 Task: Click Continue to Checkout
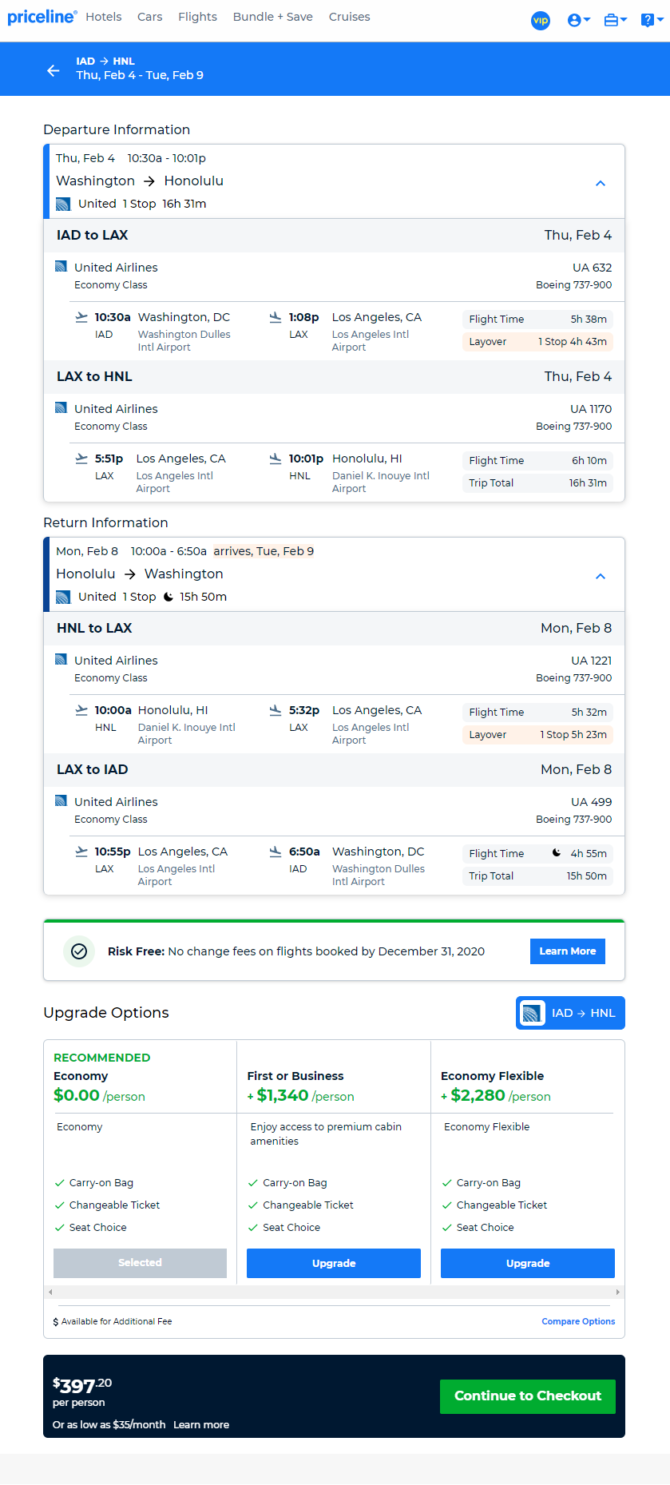click(x=528, y=1396)
